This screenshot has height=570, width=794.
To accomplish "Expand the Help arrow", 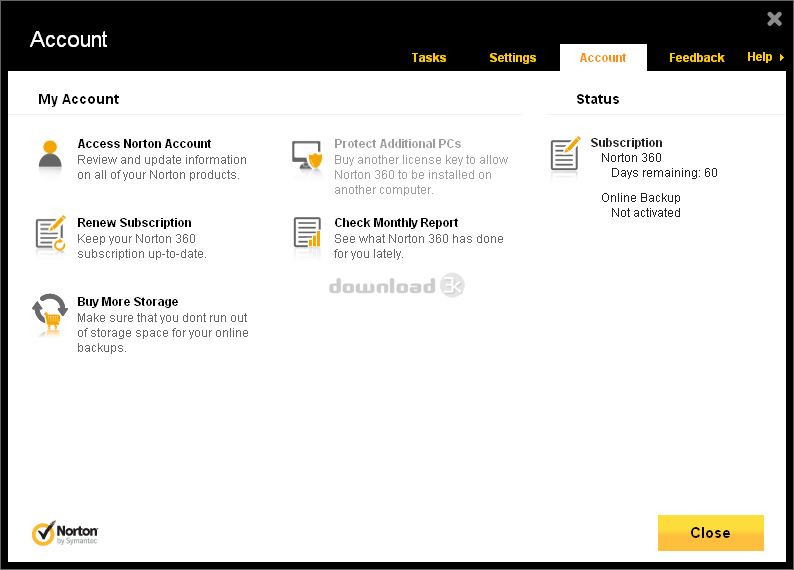I will click(781, 58).
